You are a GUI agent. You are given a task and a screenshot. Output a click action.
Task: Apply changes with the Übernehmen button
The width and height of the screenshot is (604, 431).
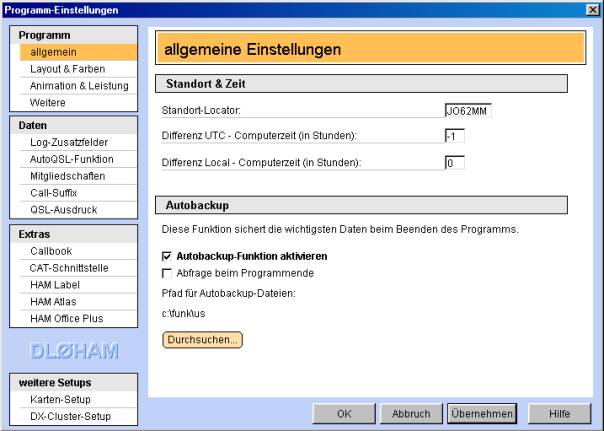(482, 414)
